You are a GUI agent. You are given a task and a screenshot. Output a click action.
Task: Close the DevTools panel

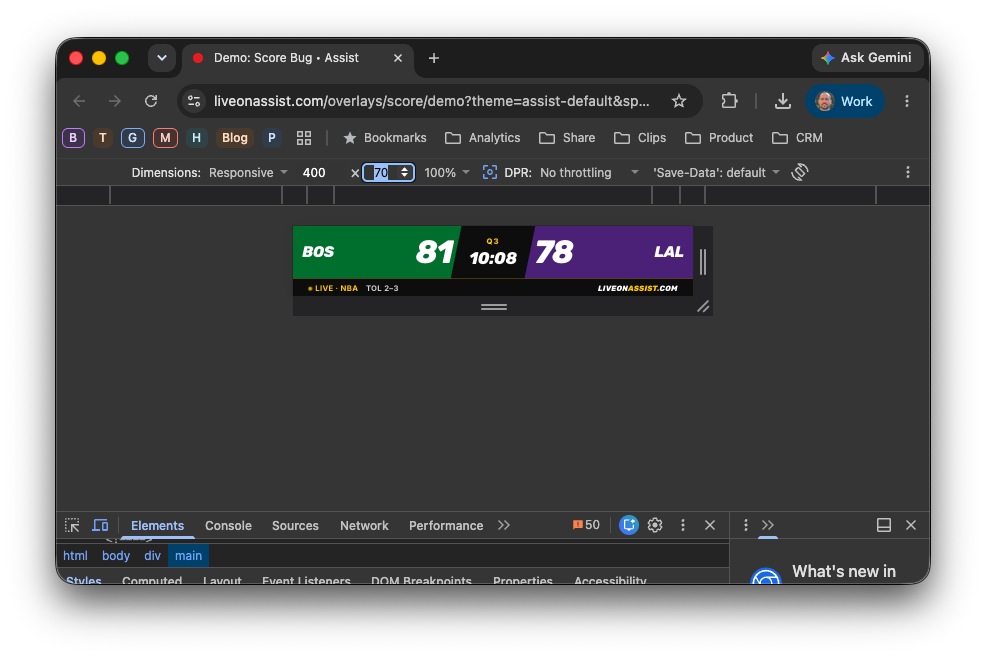(710, 525)
